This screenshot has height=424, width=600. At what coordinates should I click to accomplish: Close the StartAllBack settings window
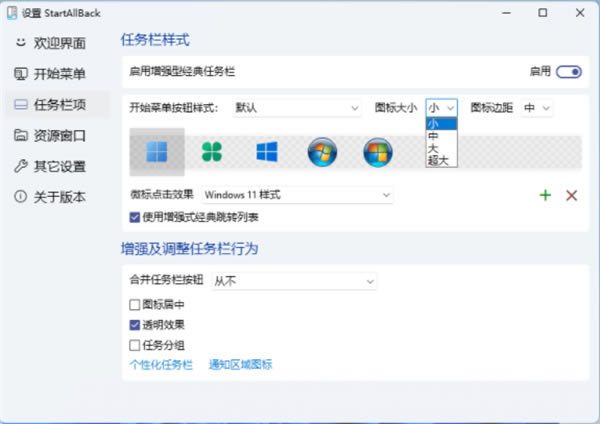pos(580,13)
